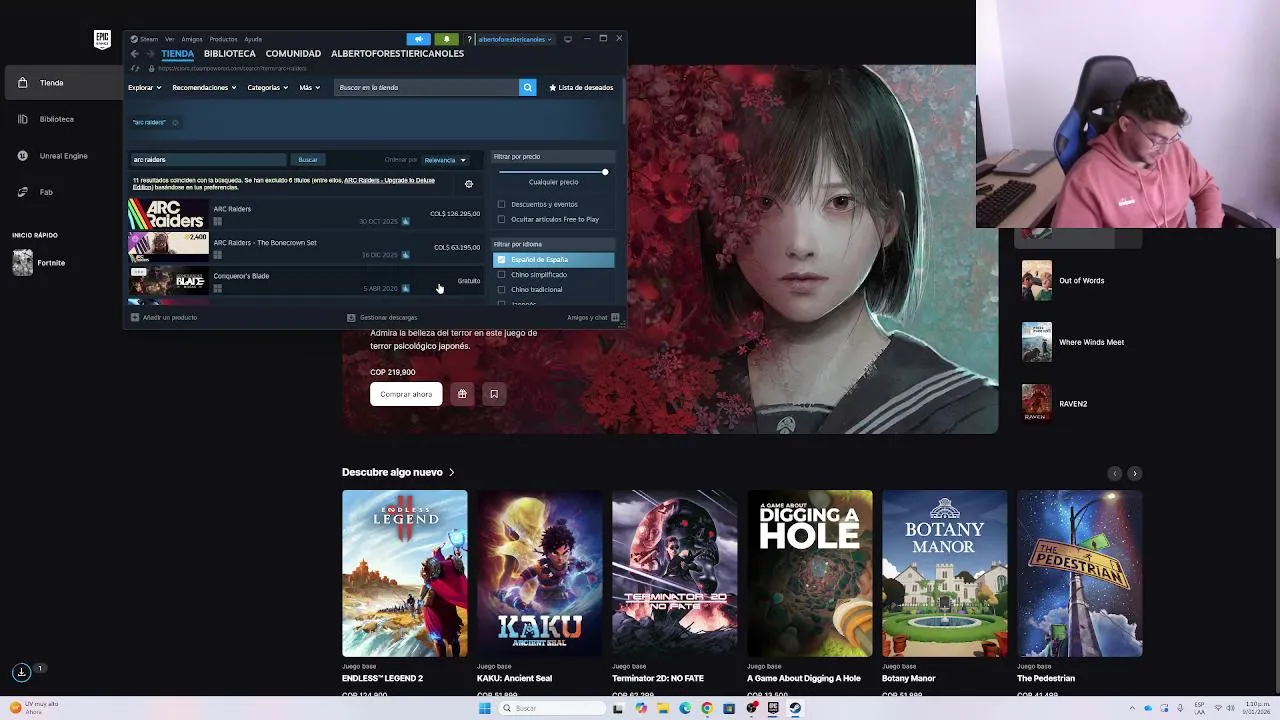Click the blue magnifier search button in Steam
Image resolution: width=1280 pixels, height=720 pixels.
(x=527, y=87)
